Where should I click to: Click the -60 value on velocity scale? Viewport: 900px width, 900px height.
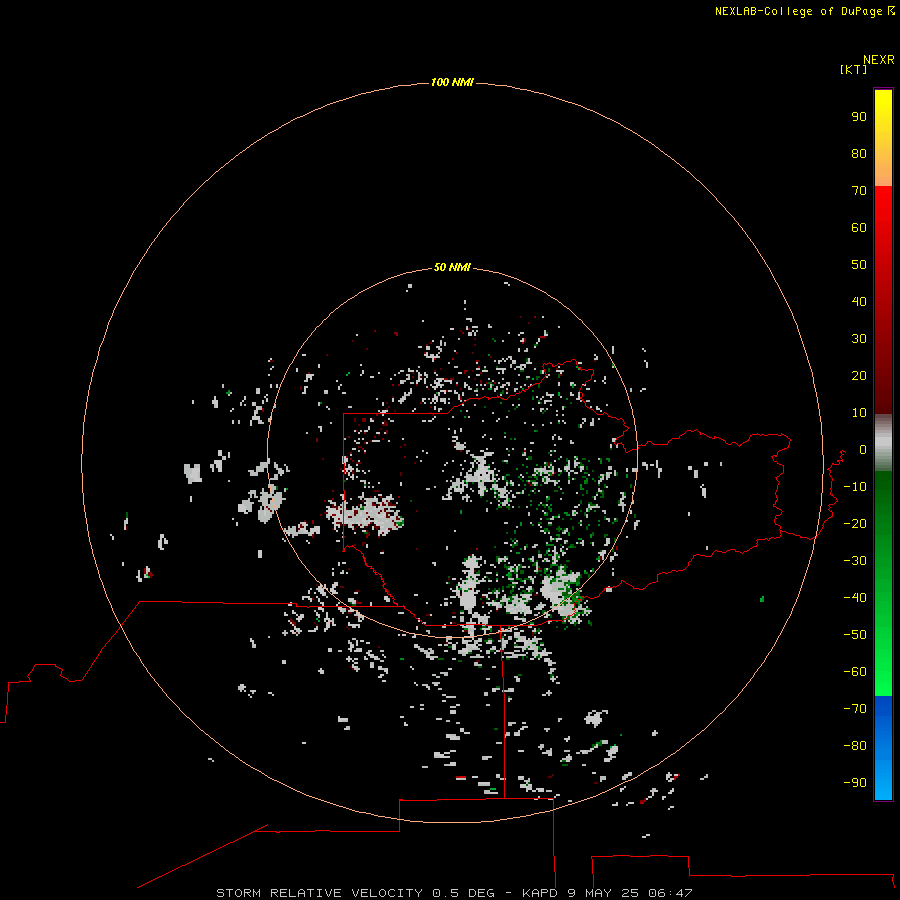coord(855,672)
